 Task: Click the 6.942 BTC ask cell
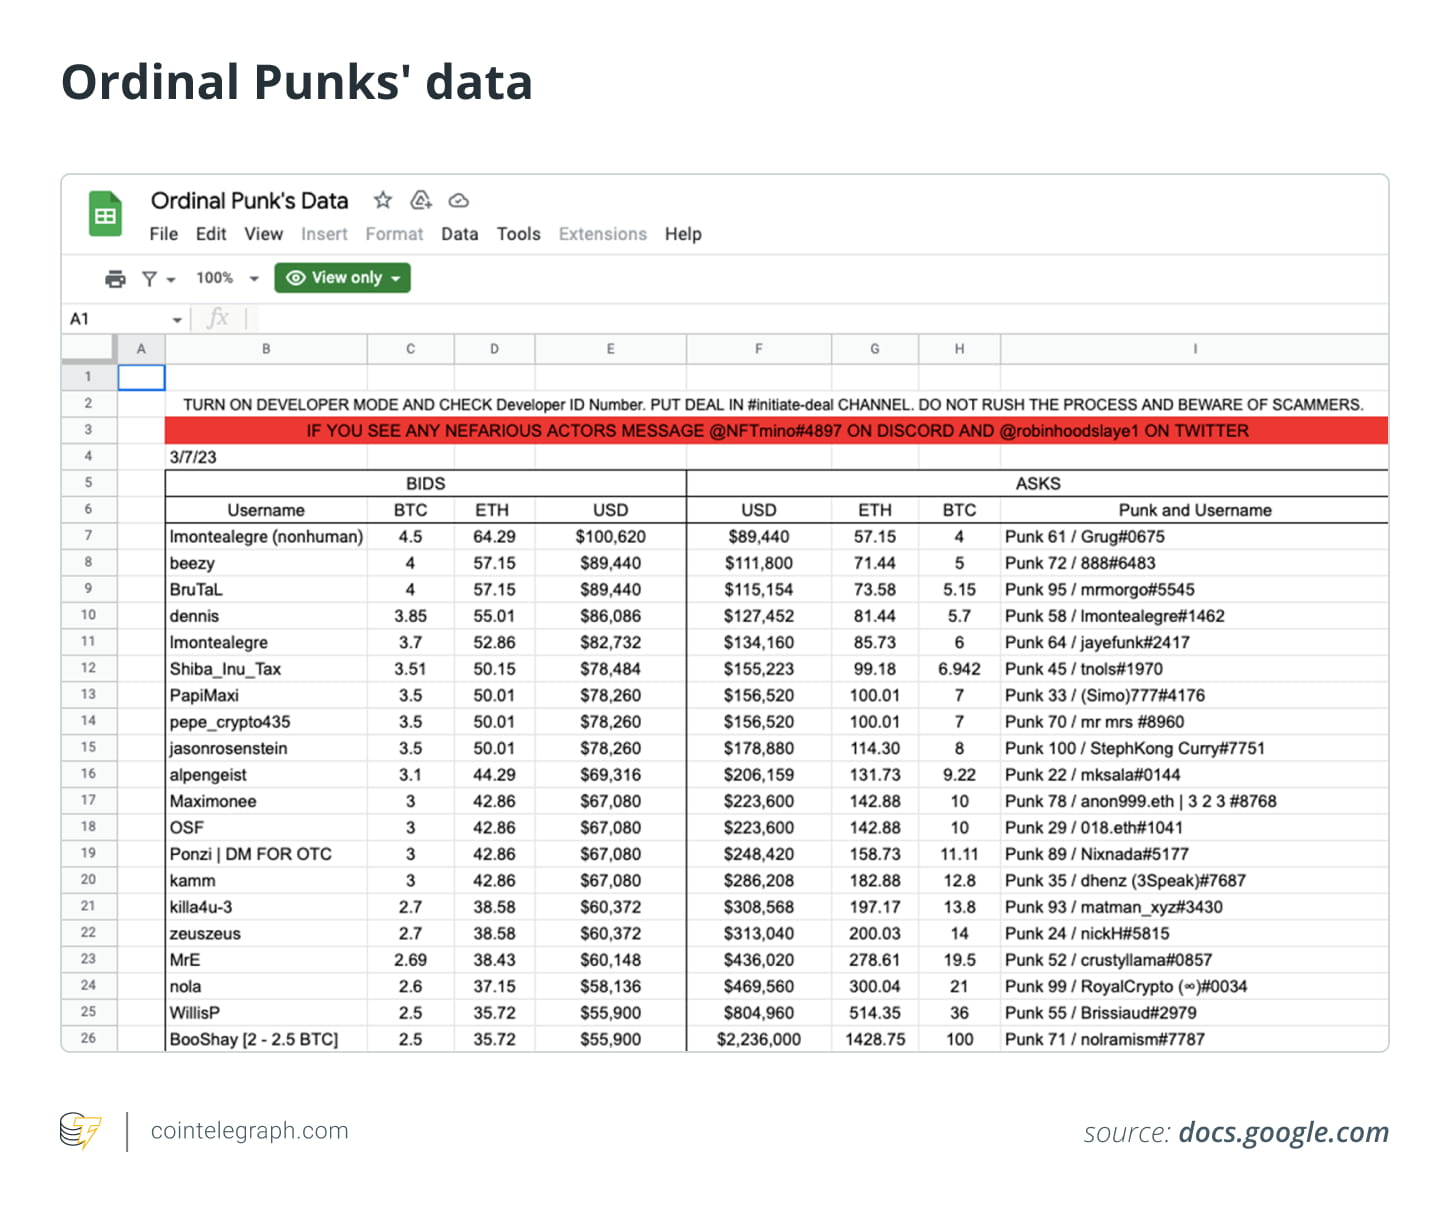pos(959,669)
